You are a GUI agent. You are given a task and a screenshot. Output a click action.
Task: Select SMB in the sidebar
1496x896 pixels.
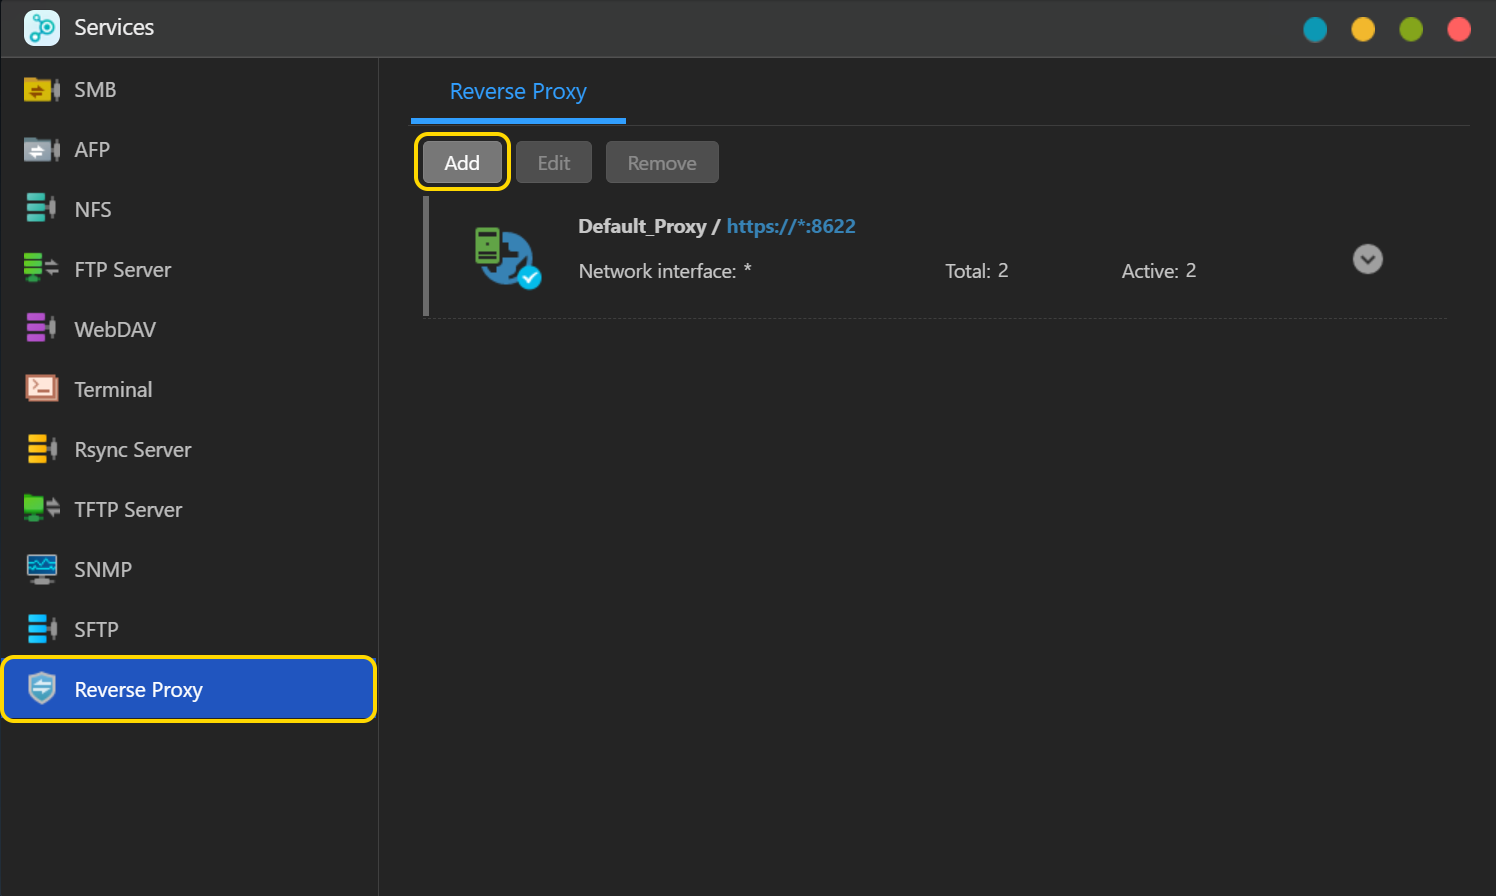pos(189,90)
